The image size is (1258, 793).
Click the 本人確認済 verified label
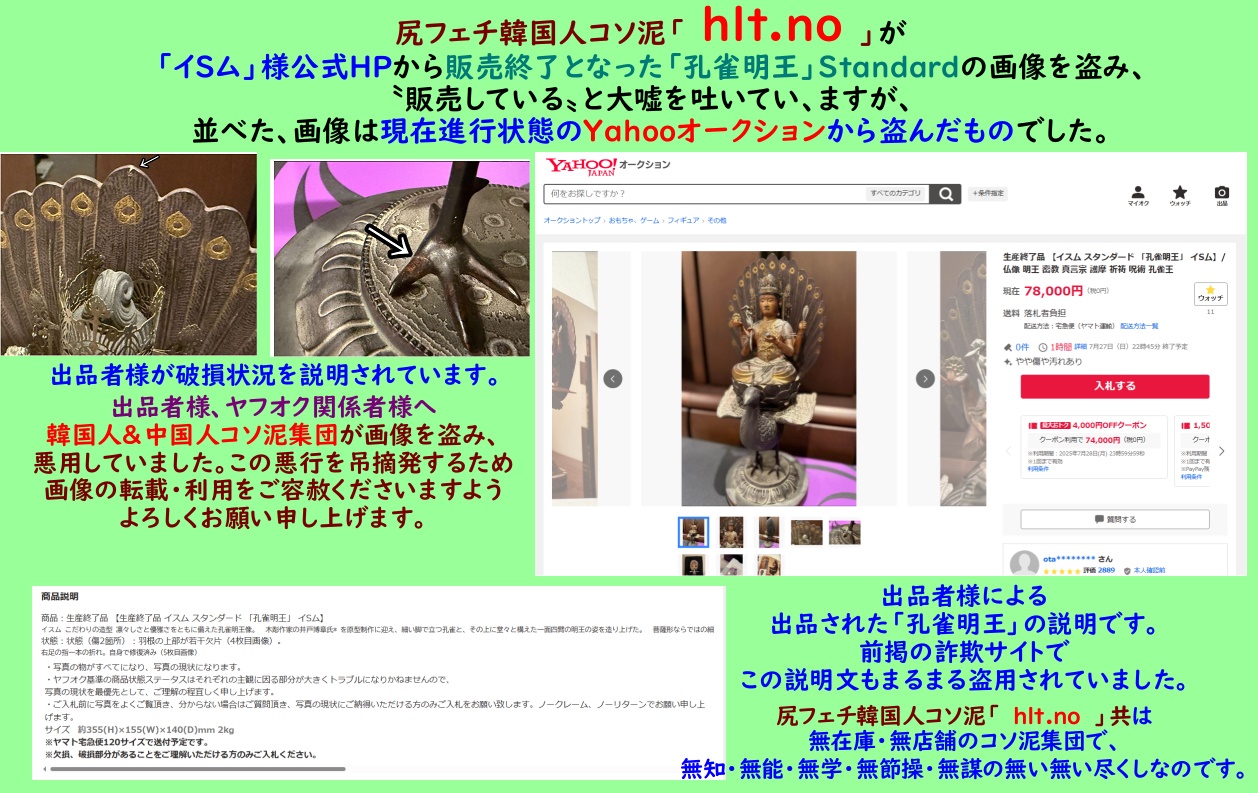1148,571
